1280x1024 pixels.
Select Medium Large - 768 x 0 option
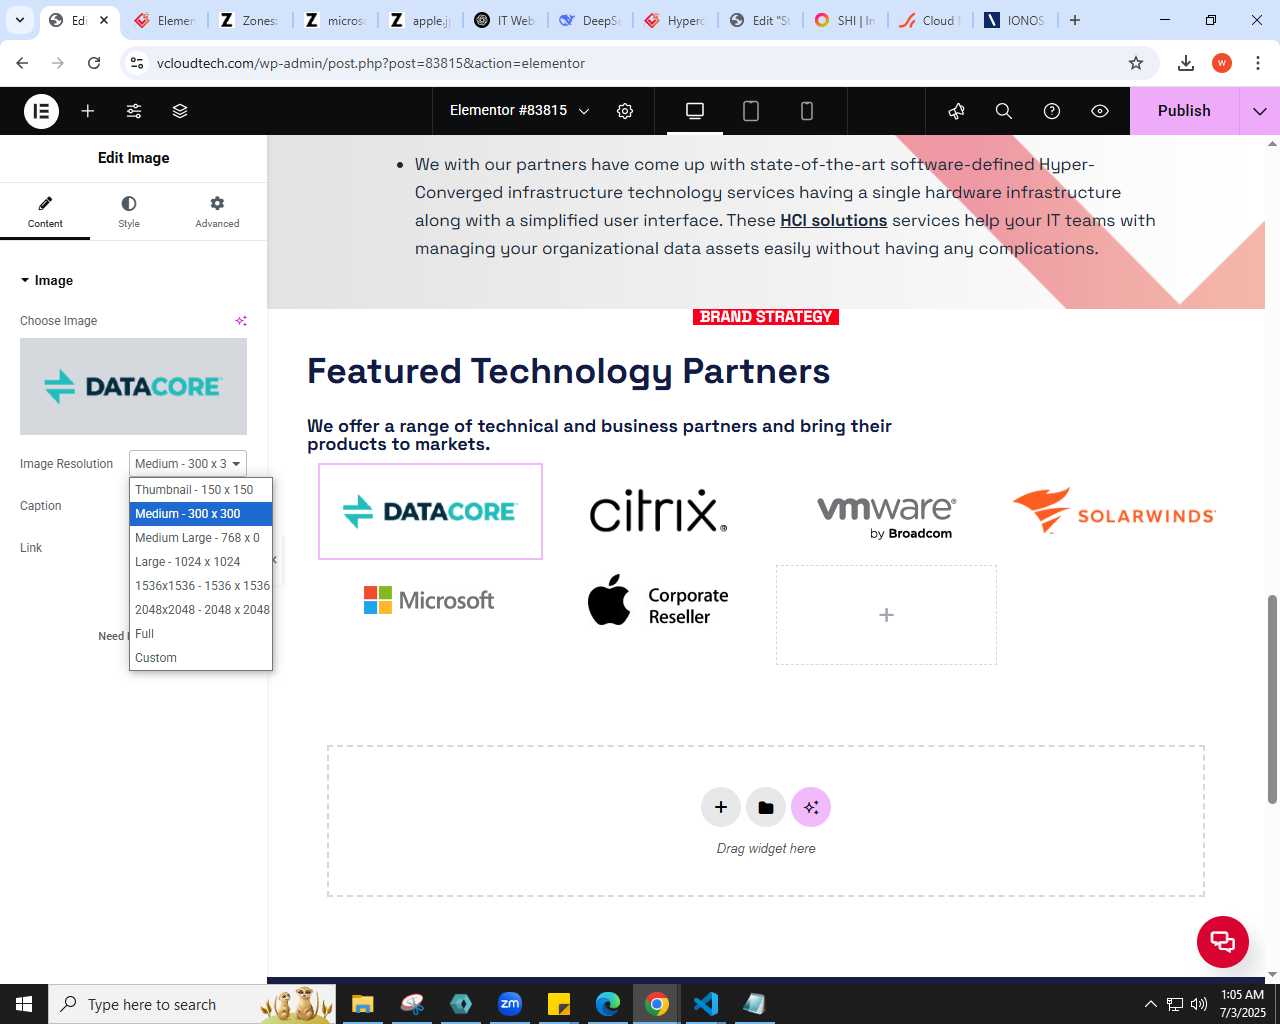tap(201, 538)
